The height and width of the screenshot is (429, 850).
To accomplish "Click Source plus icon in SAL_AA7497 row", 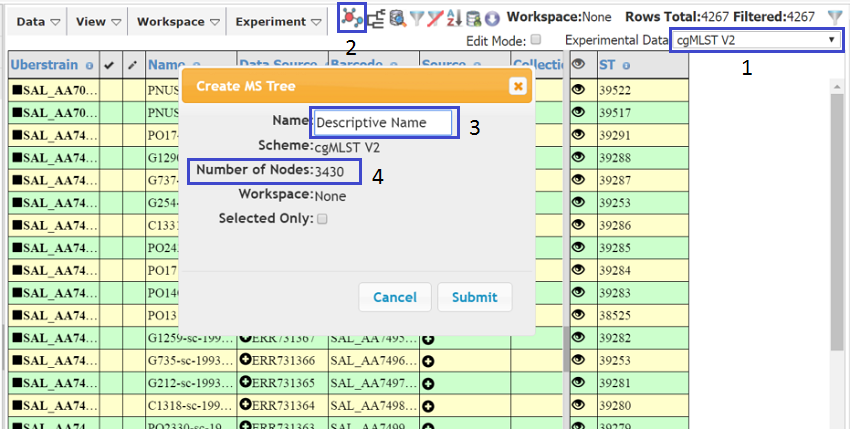I will coord(428,384).
